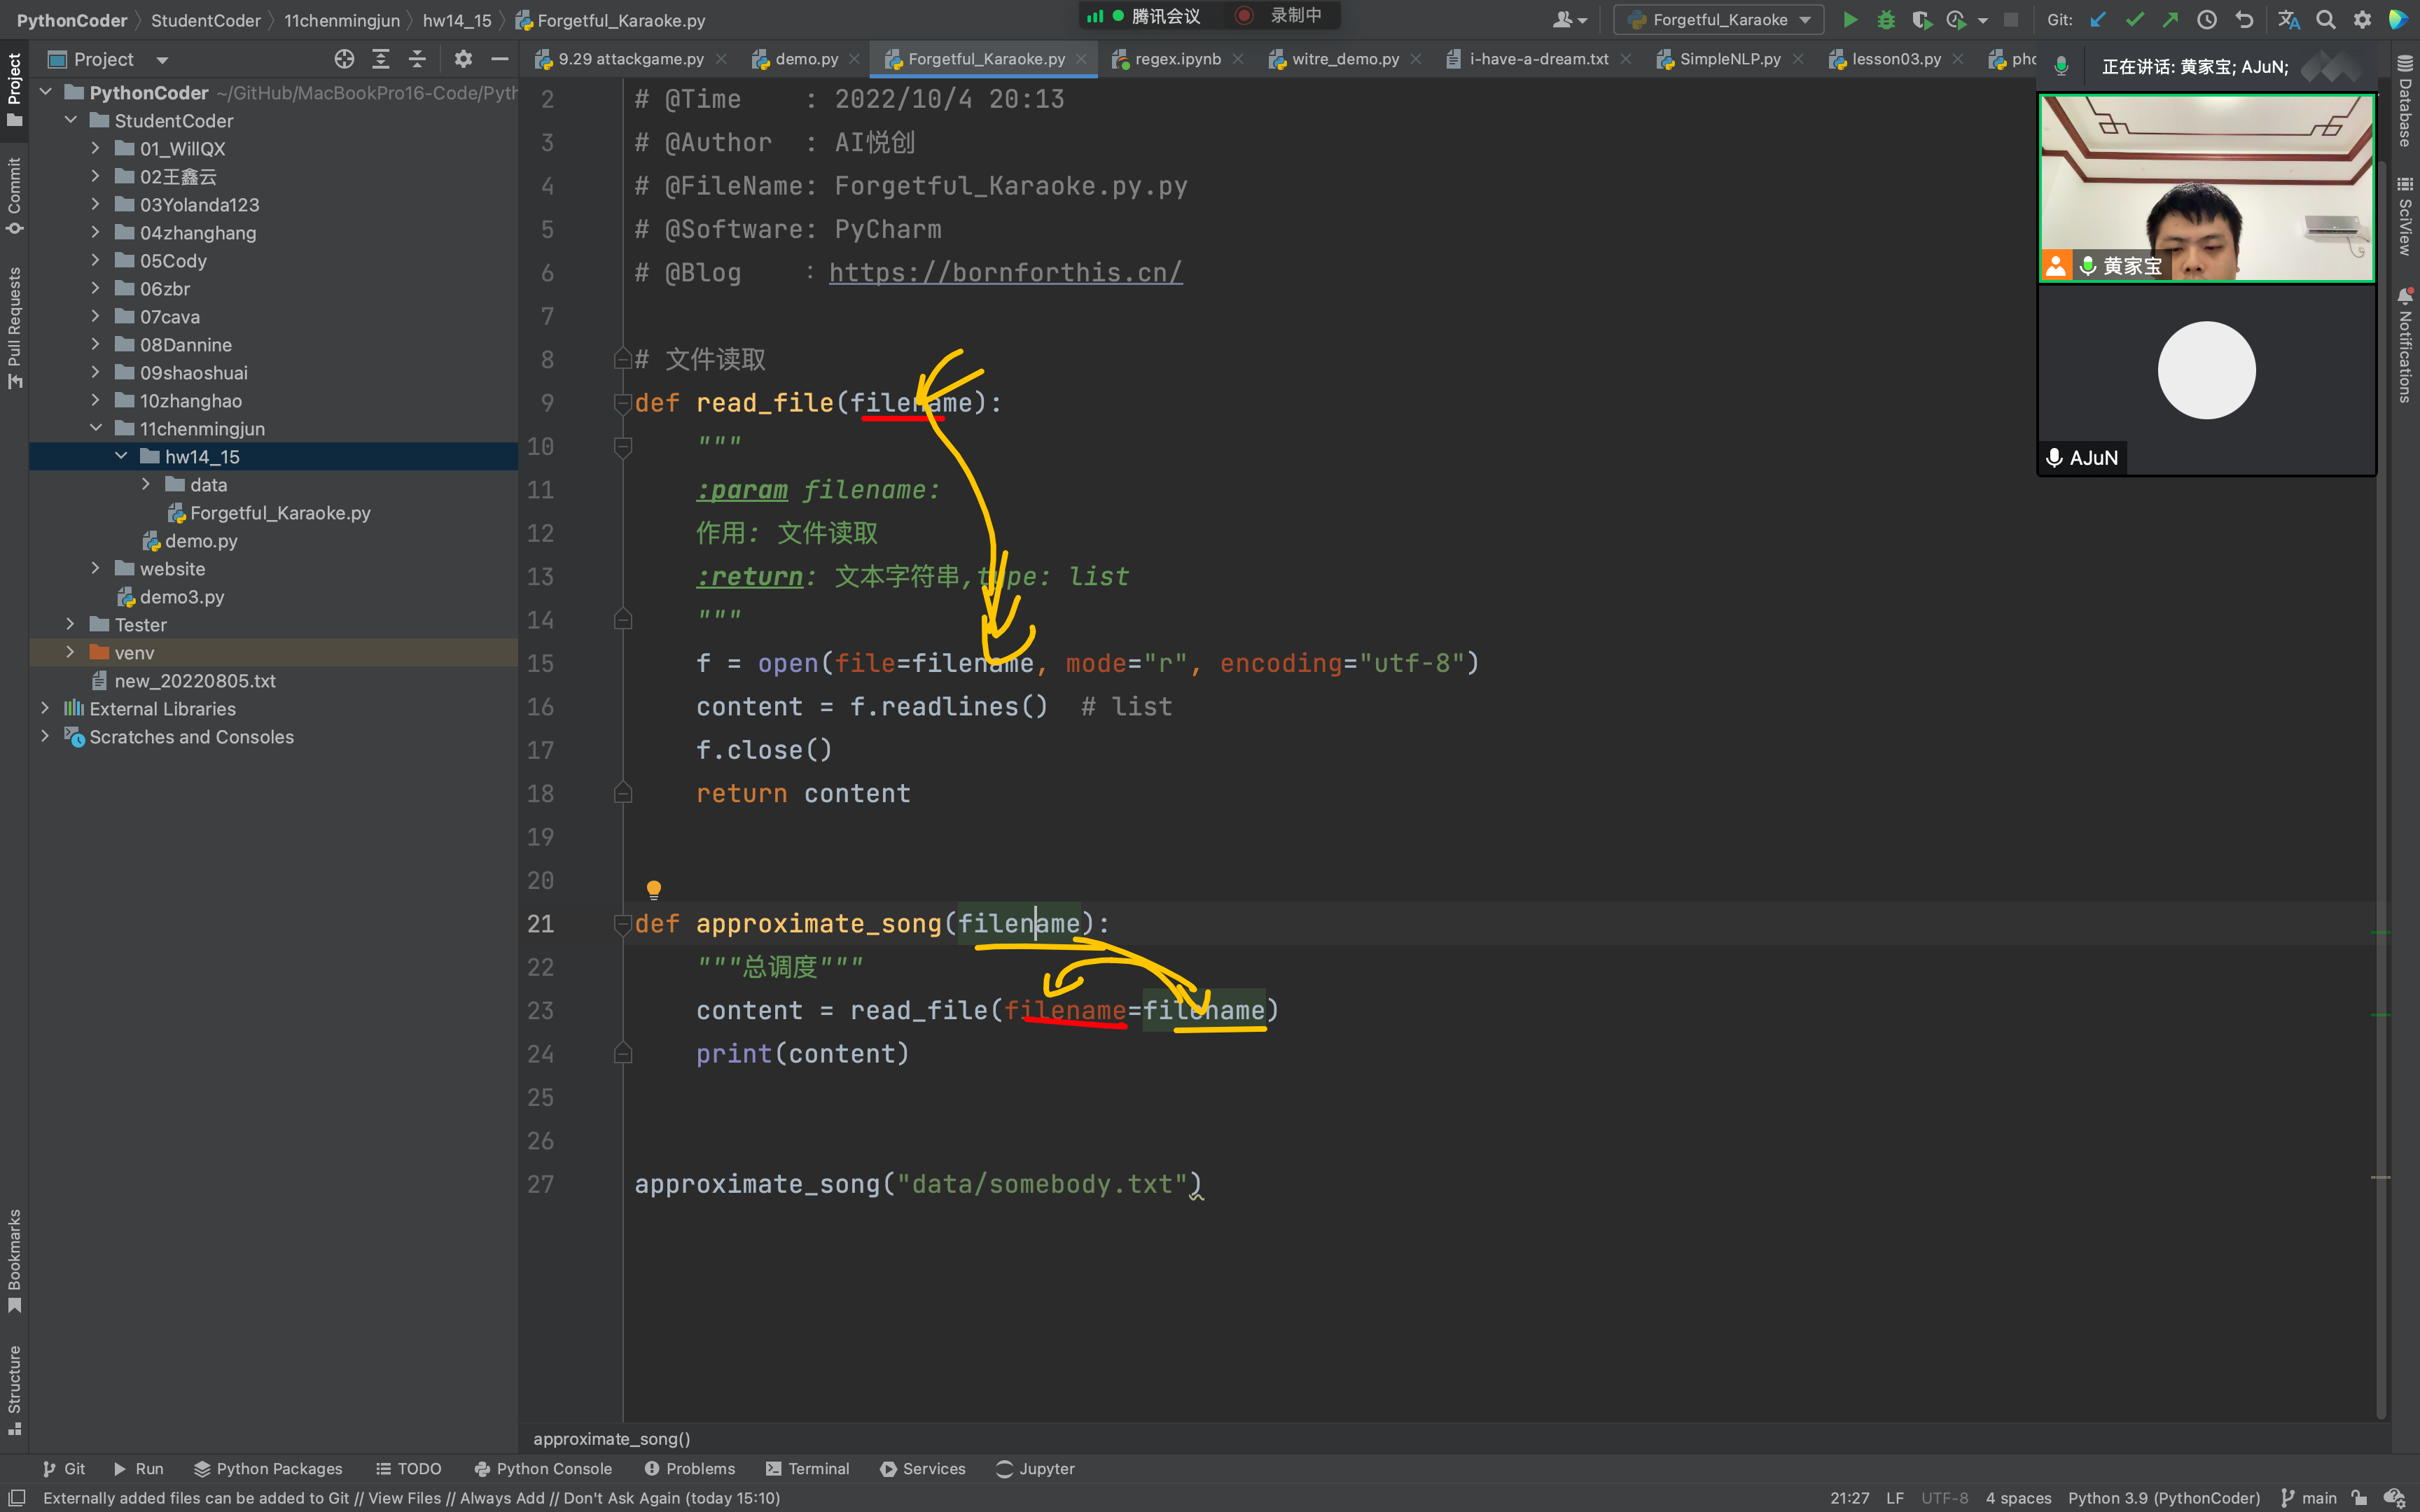This screenshot has height=1512, width=2420.
Task: Open the user account dropdown
Action: (1569, 19)
